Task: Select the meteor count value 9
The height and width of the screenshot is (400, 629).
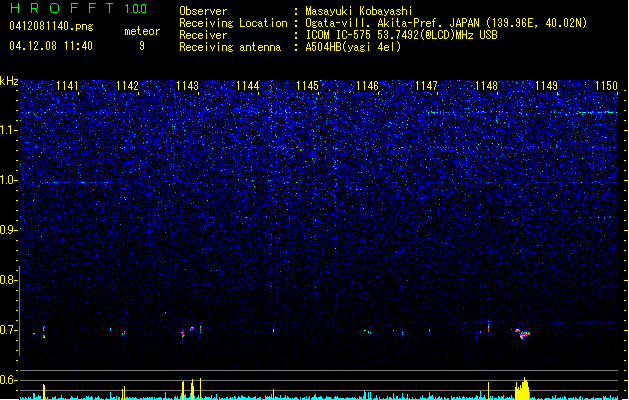Action: pyautogui.click(x=142, y=46)
